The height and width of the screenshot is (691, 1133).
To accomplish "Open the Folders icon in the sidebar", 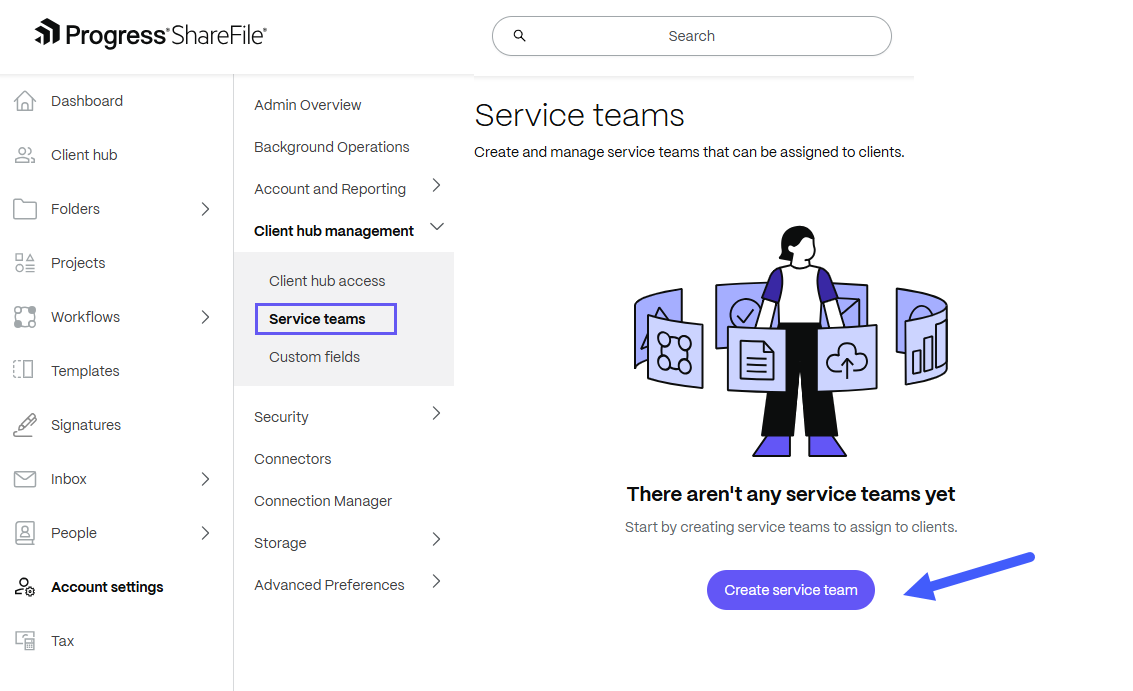I will [x=25, y=208].
